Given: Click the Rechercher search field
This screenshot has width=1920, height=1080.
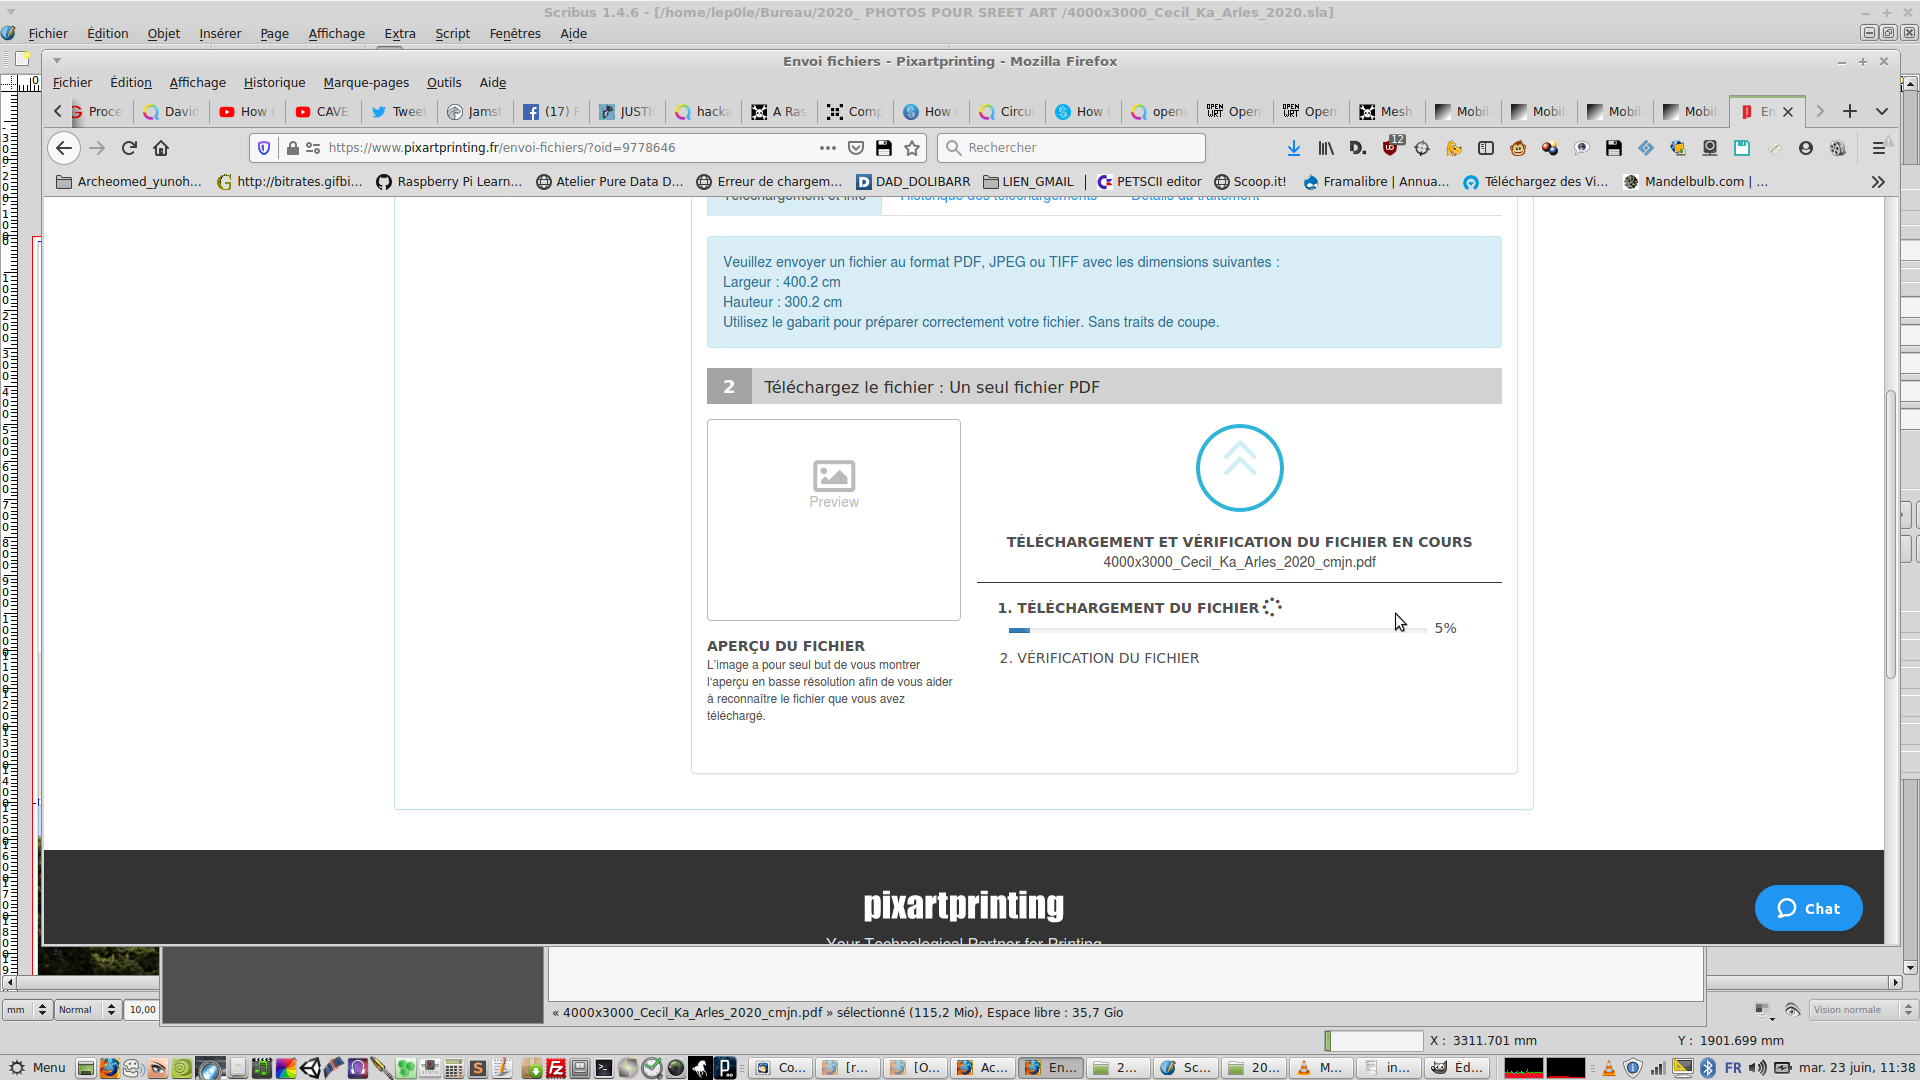Looking at the screenshot, I should point(1071,148).
